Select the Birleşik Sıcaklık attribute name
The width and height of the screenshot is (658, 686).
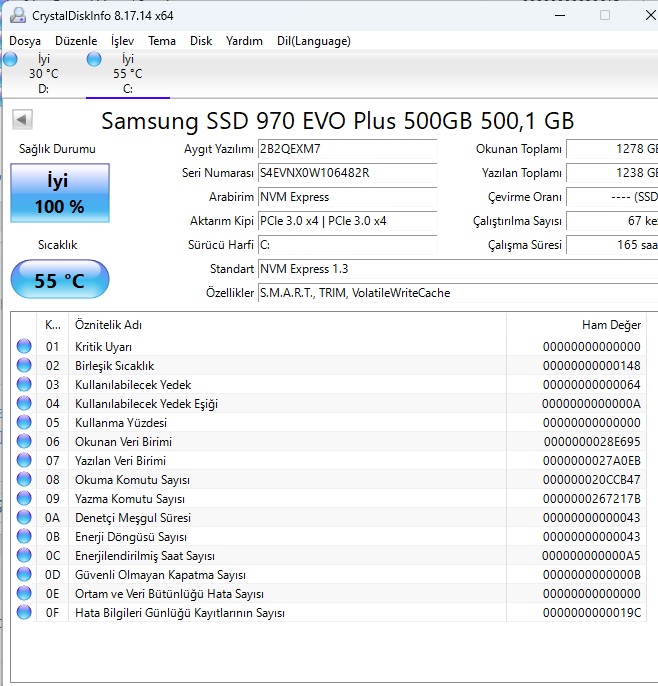click(x=115, y=366)
